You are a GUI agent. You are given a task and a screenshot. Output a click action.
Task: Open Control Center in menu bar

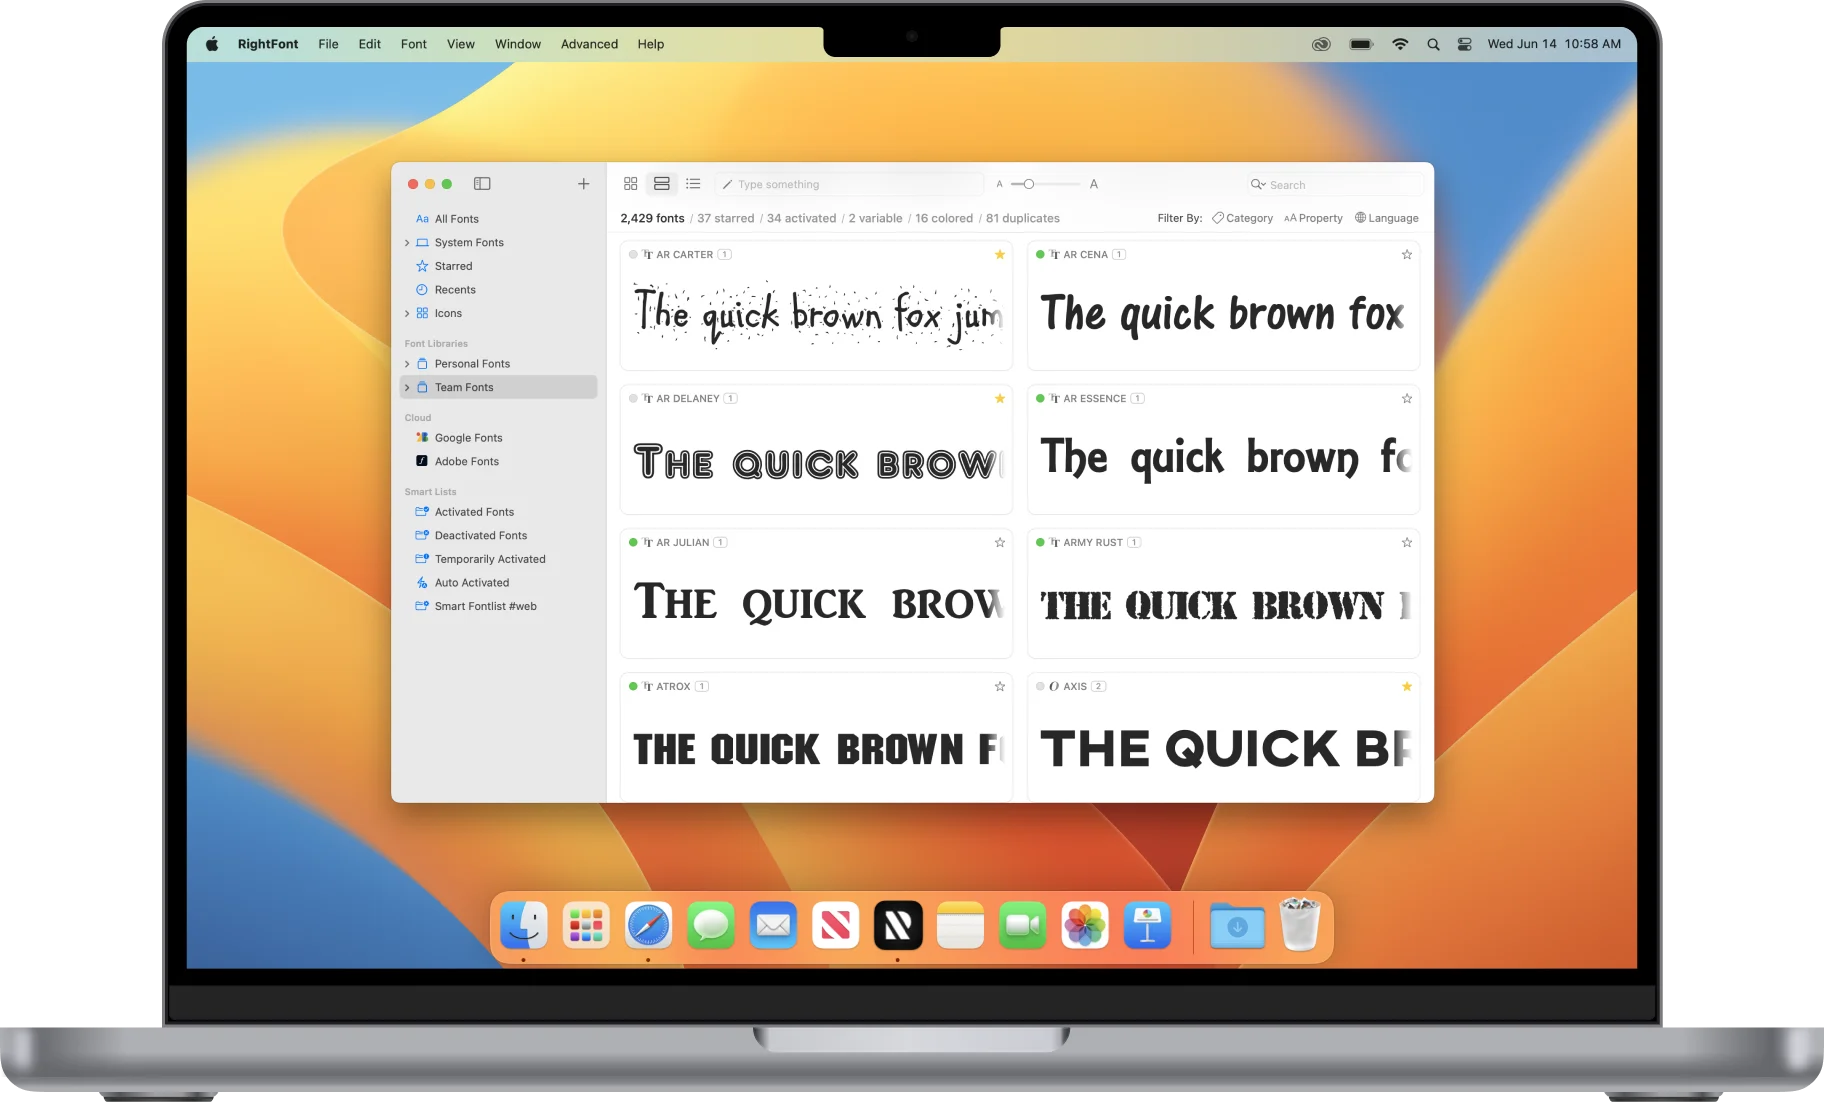click(1464, 44)
